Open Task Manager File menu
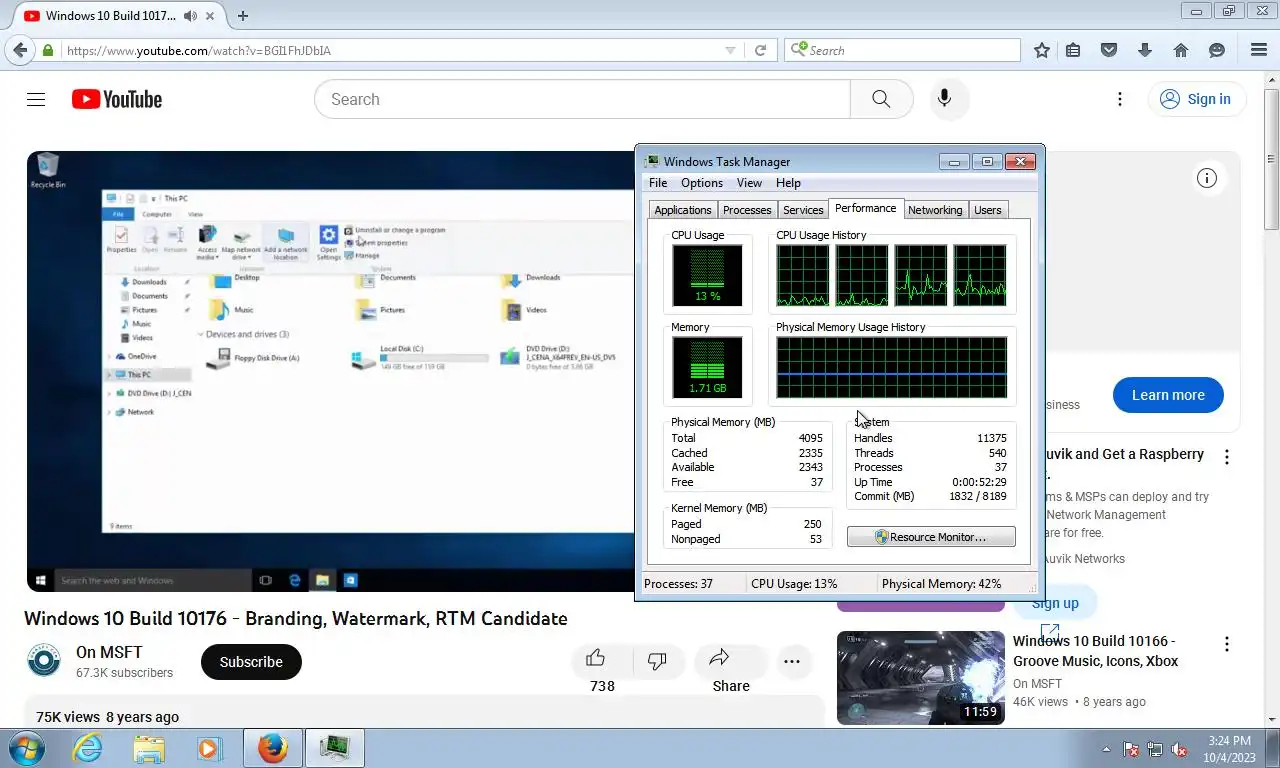The image size is (1280, 768). pos(658,183)
